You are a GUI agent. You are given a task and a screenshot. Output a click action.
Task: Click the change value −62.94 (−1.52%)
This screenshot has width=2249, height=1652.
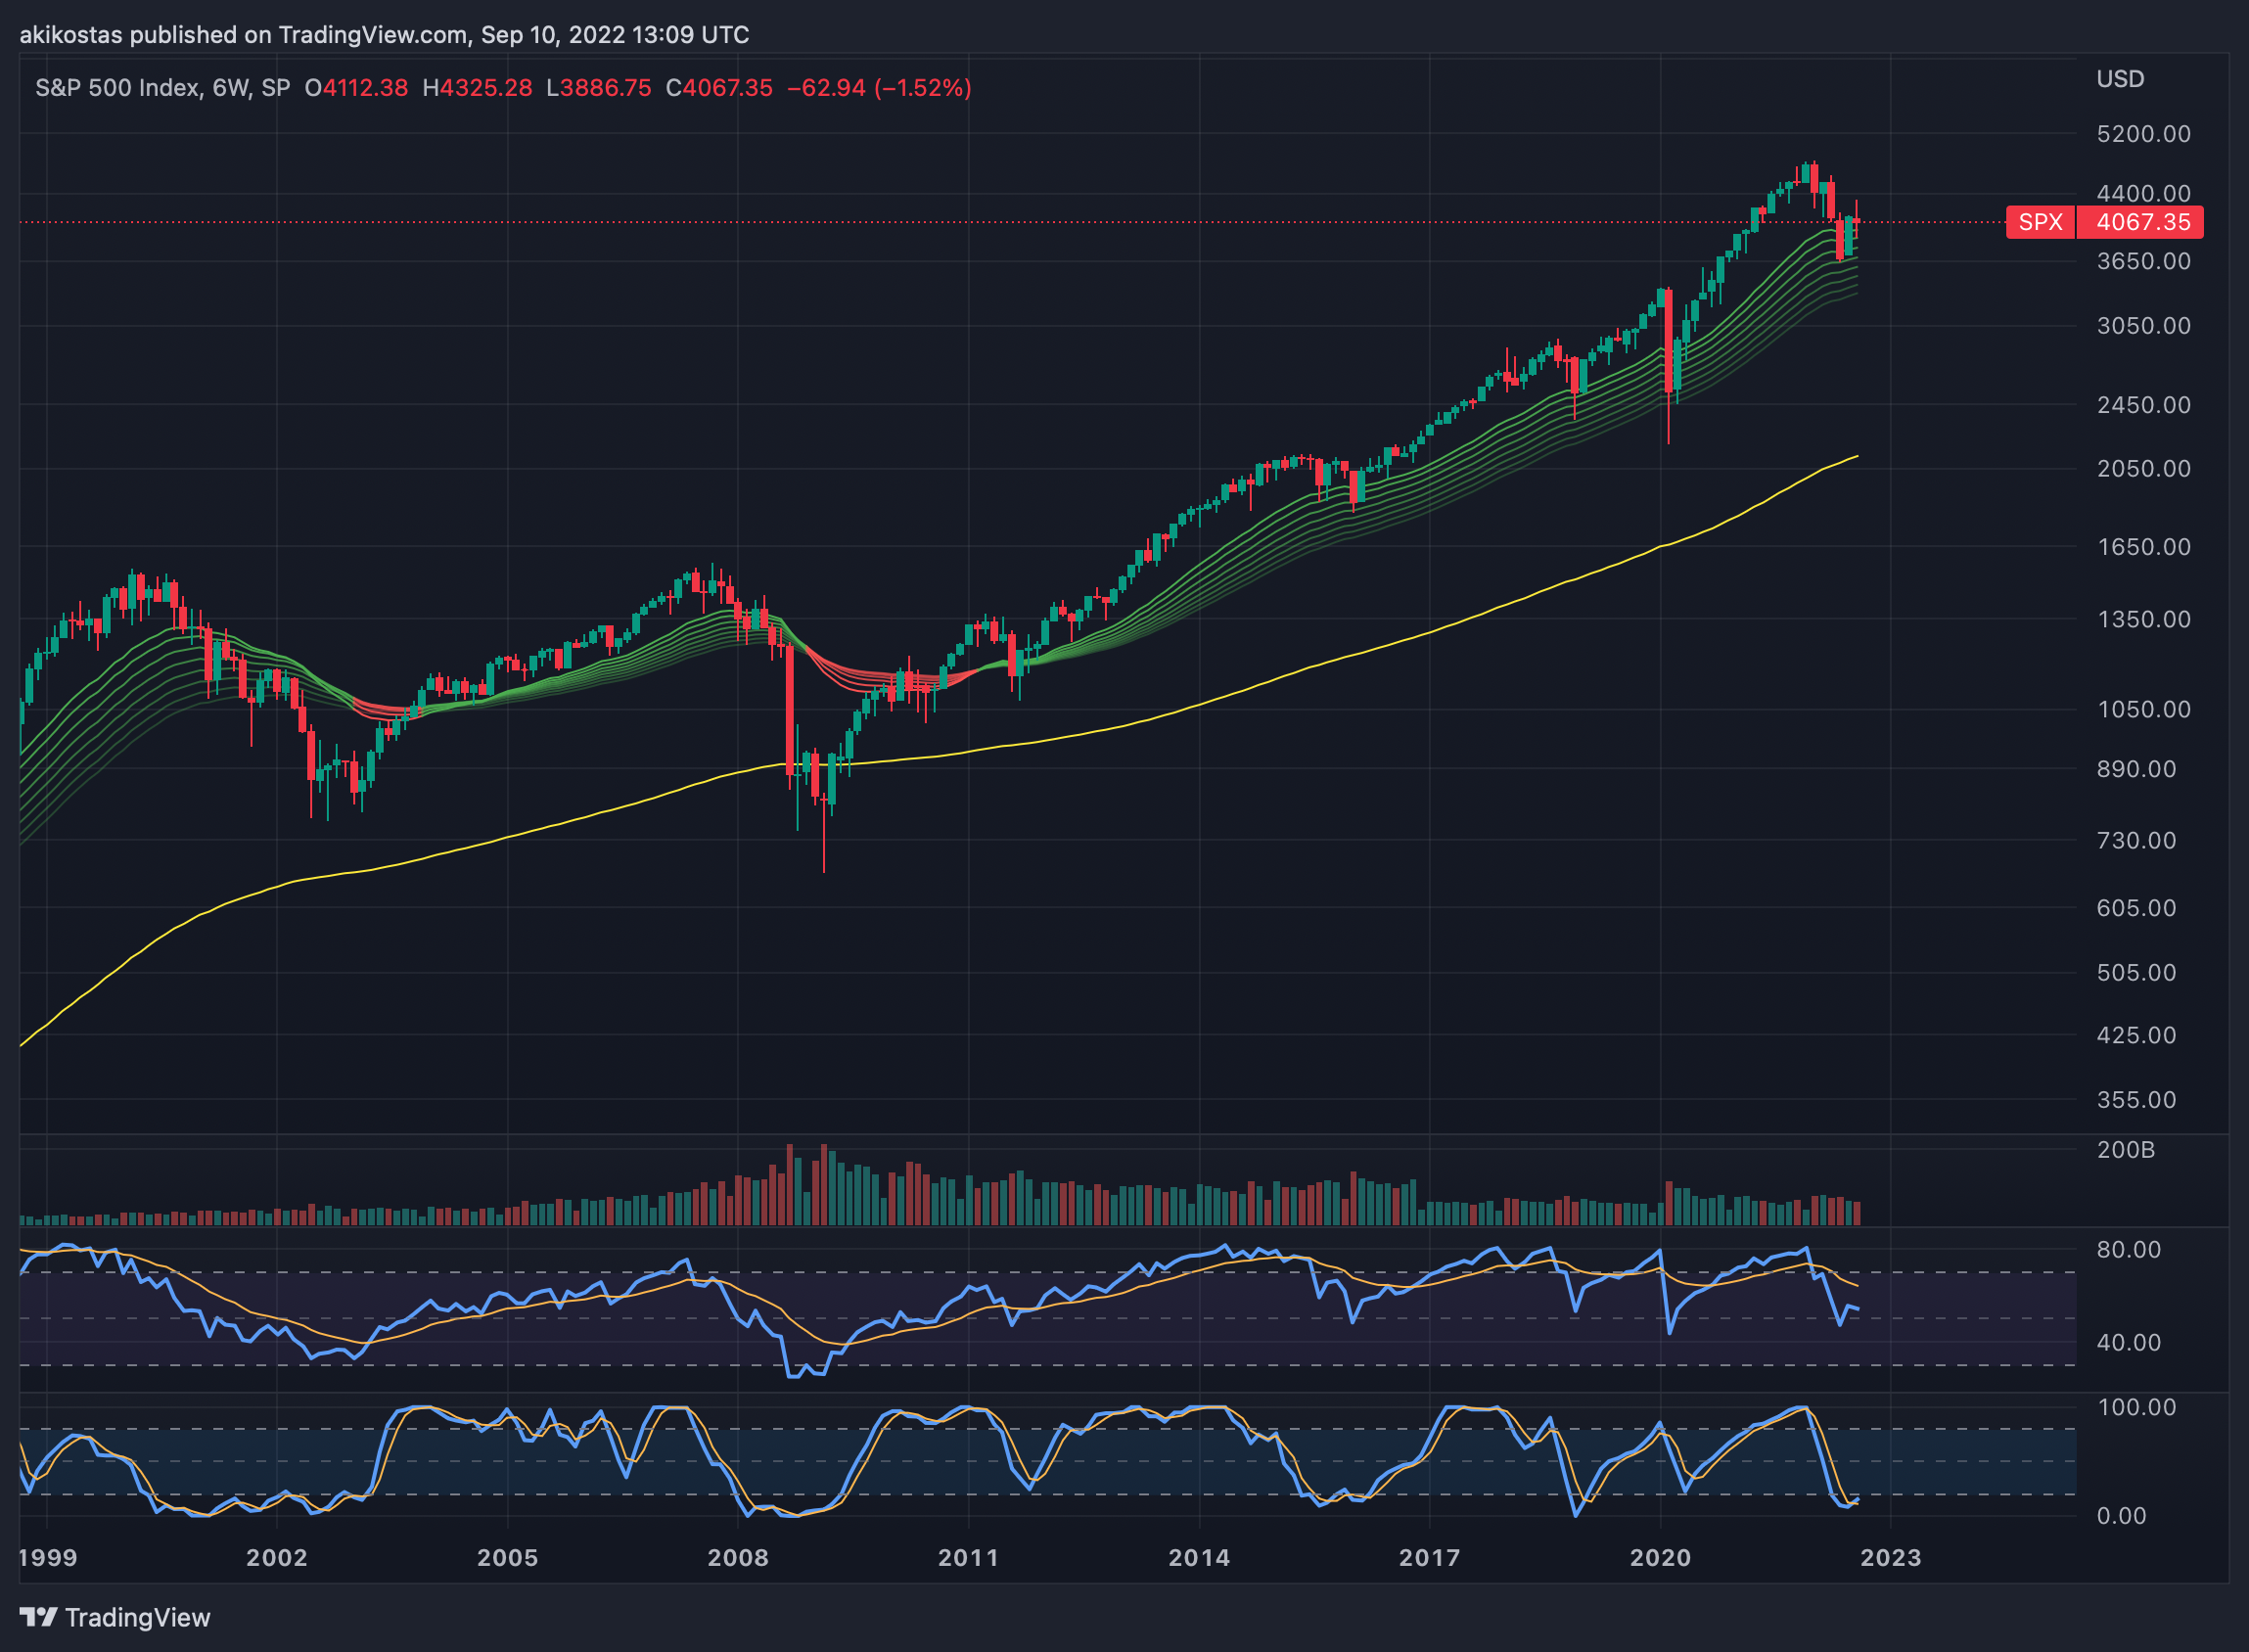click(879, 88)
